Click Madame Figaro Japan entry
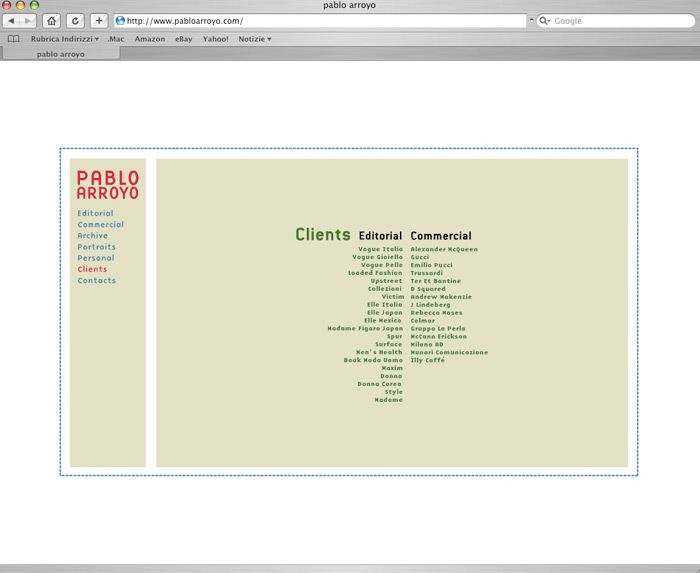Image resolution: width=700 pixels, height=573 pixels. 365,328
